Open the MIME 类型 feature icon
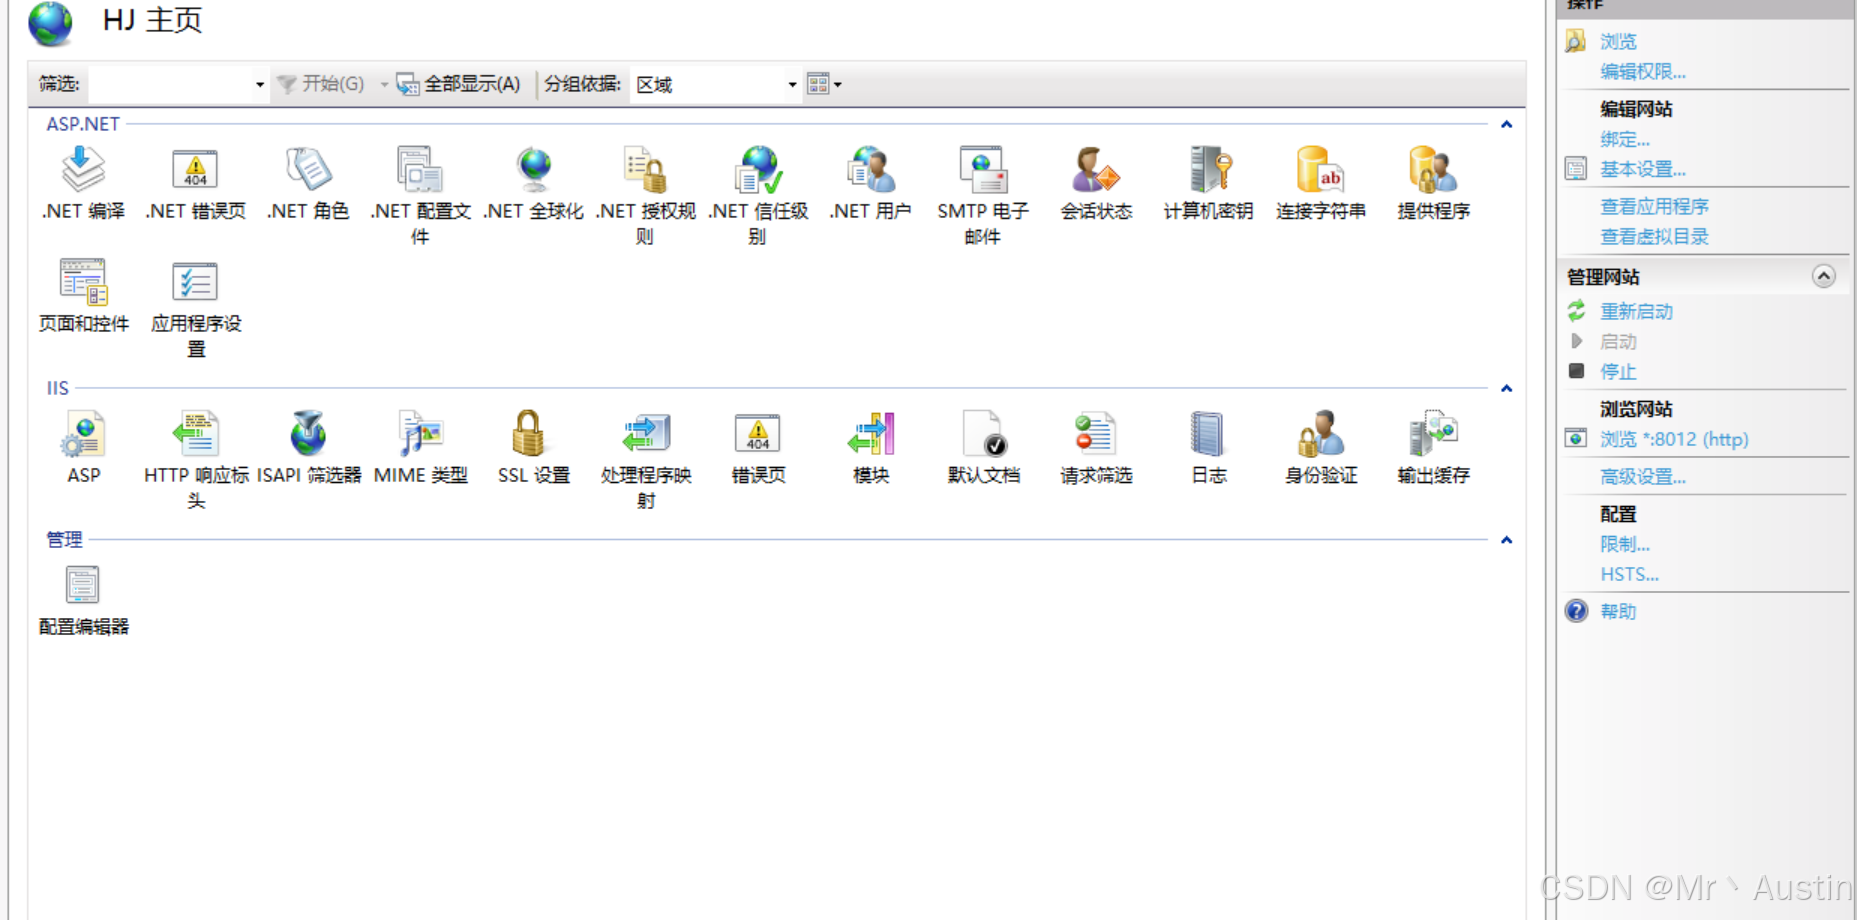Image resolution: width=1857 pixels, height=920 pixels. coord(420,434)
